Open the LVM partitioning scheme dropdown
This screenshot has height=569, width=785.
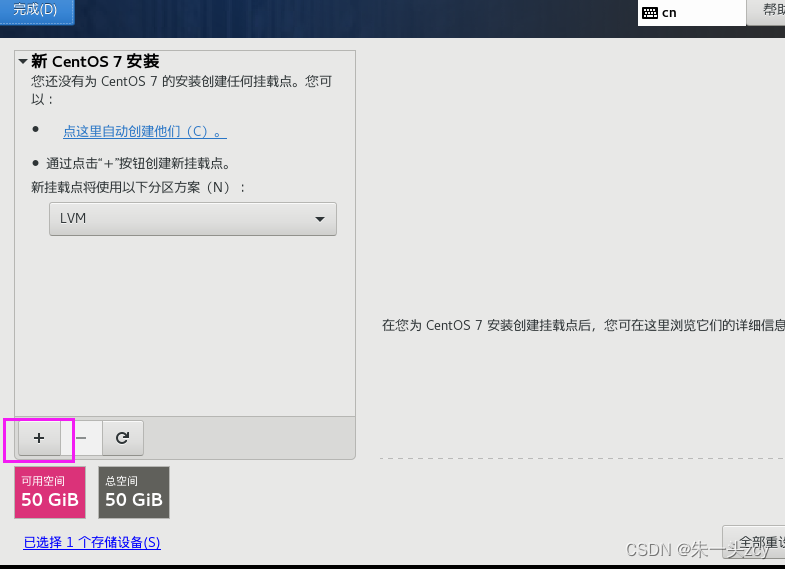coord(193,219)
